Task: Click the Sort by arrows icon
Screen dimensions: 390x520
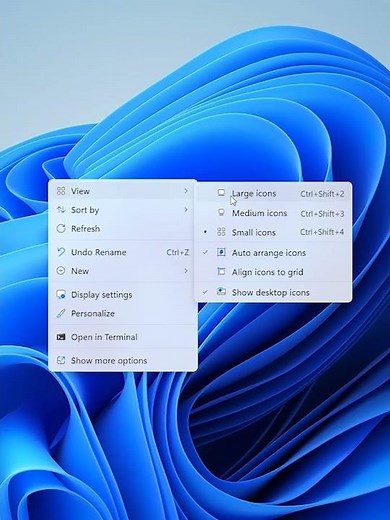Action: click(x=61, y=210)
